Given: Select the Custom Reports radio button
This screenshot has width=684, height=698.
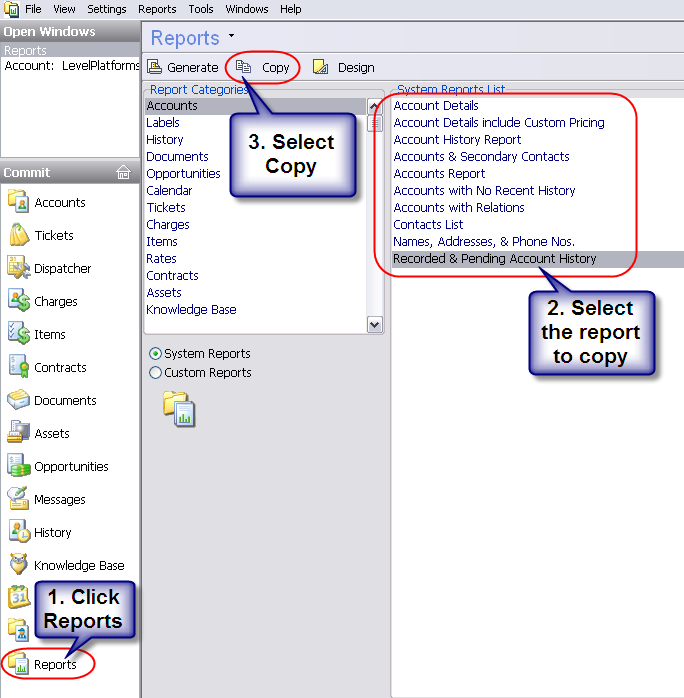Looking at the screenshot, I should (x=155, y=373).
